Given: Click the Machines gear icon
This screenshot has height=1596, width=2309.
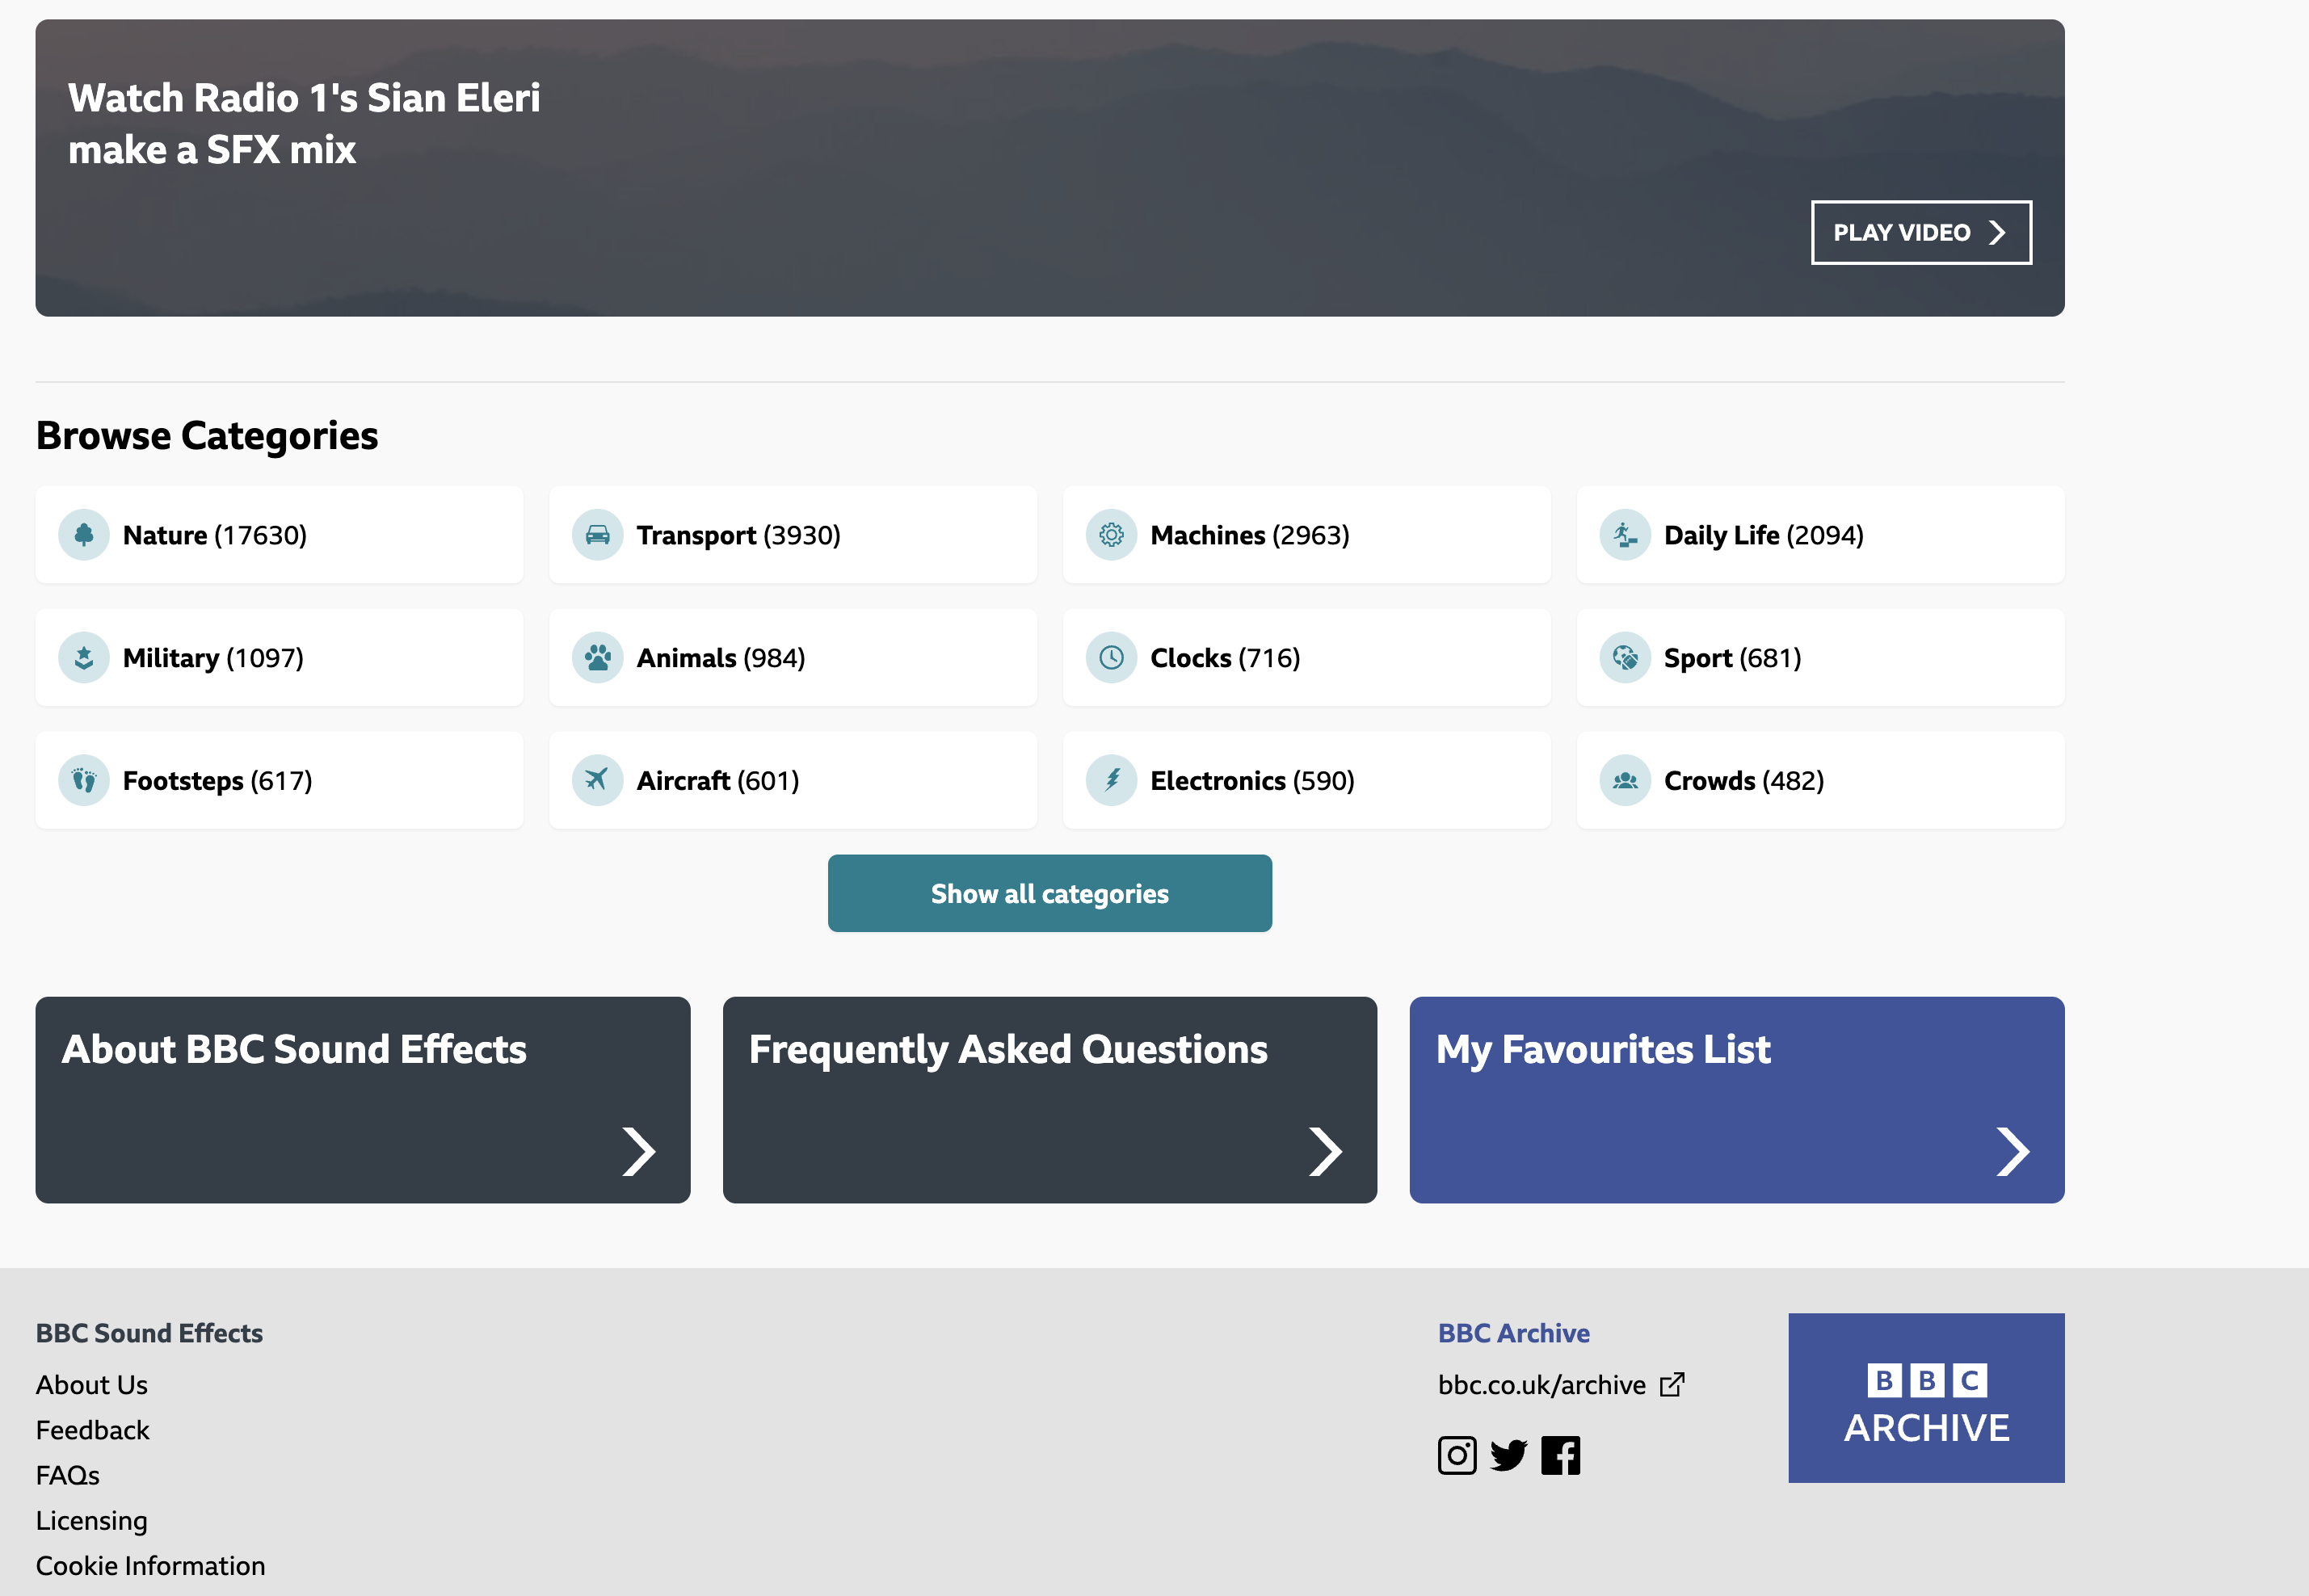Looking at the screenshot, I should (x=1111, y=535).
